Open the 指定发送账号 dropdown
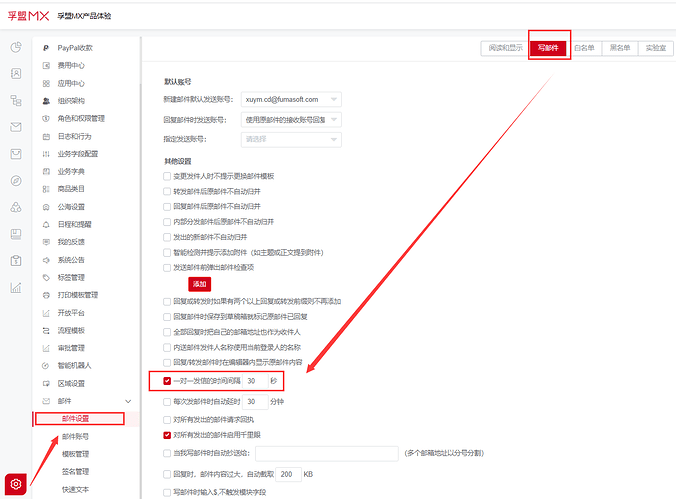Image resolution: width=676 pixels, height=499 pixels. point(292,139)
